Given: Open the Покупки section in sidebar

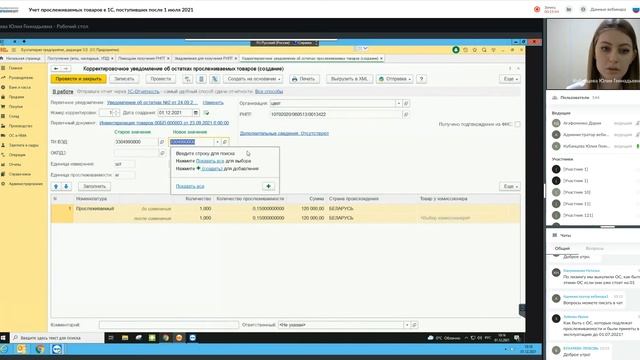Looking at the screenshot, I should [x=16, y=107].
